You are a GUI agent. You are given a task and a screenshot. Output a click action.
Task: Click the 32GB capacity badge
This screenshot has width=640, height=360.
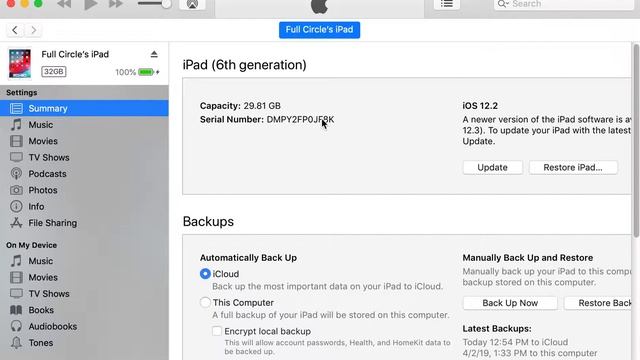[x=53, y=72]
